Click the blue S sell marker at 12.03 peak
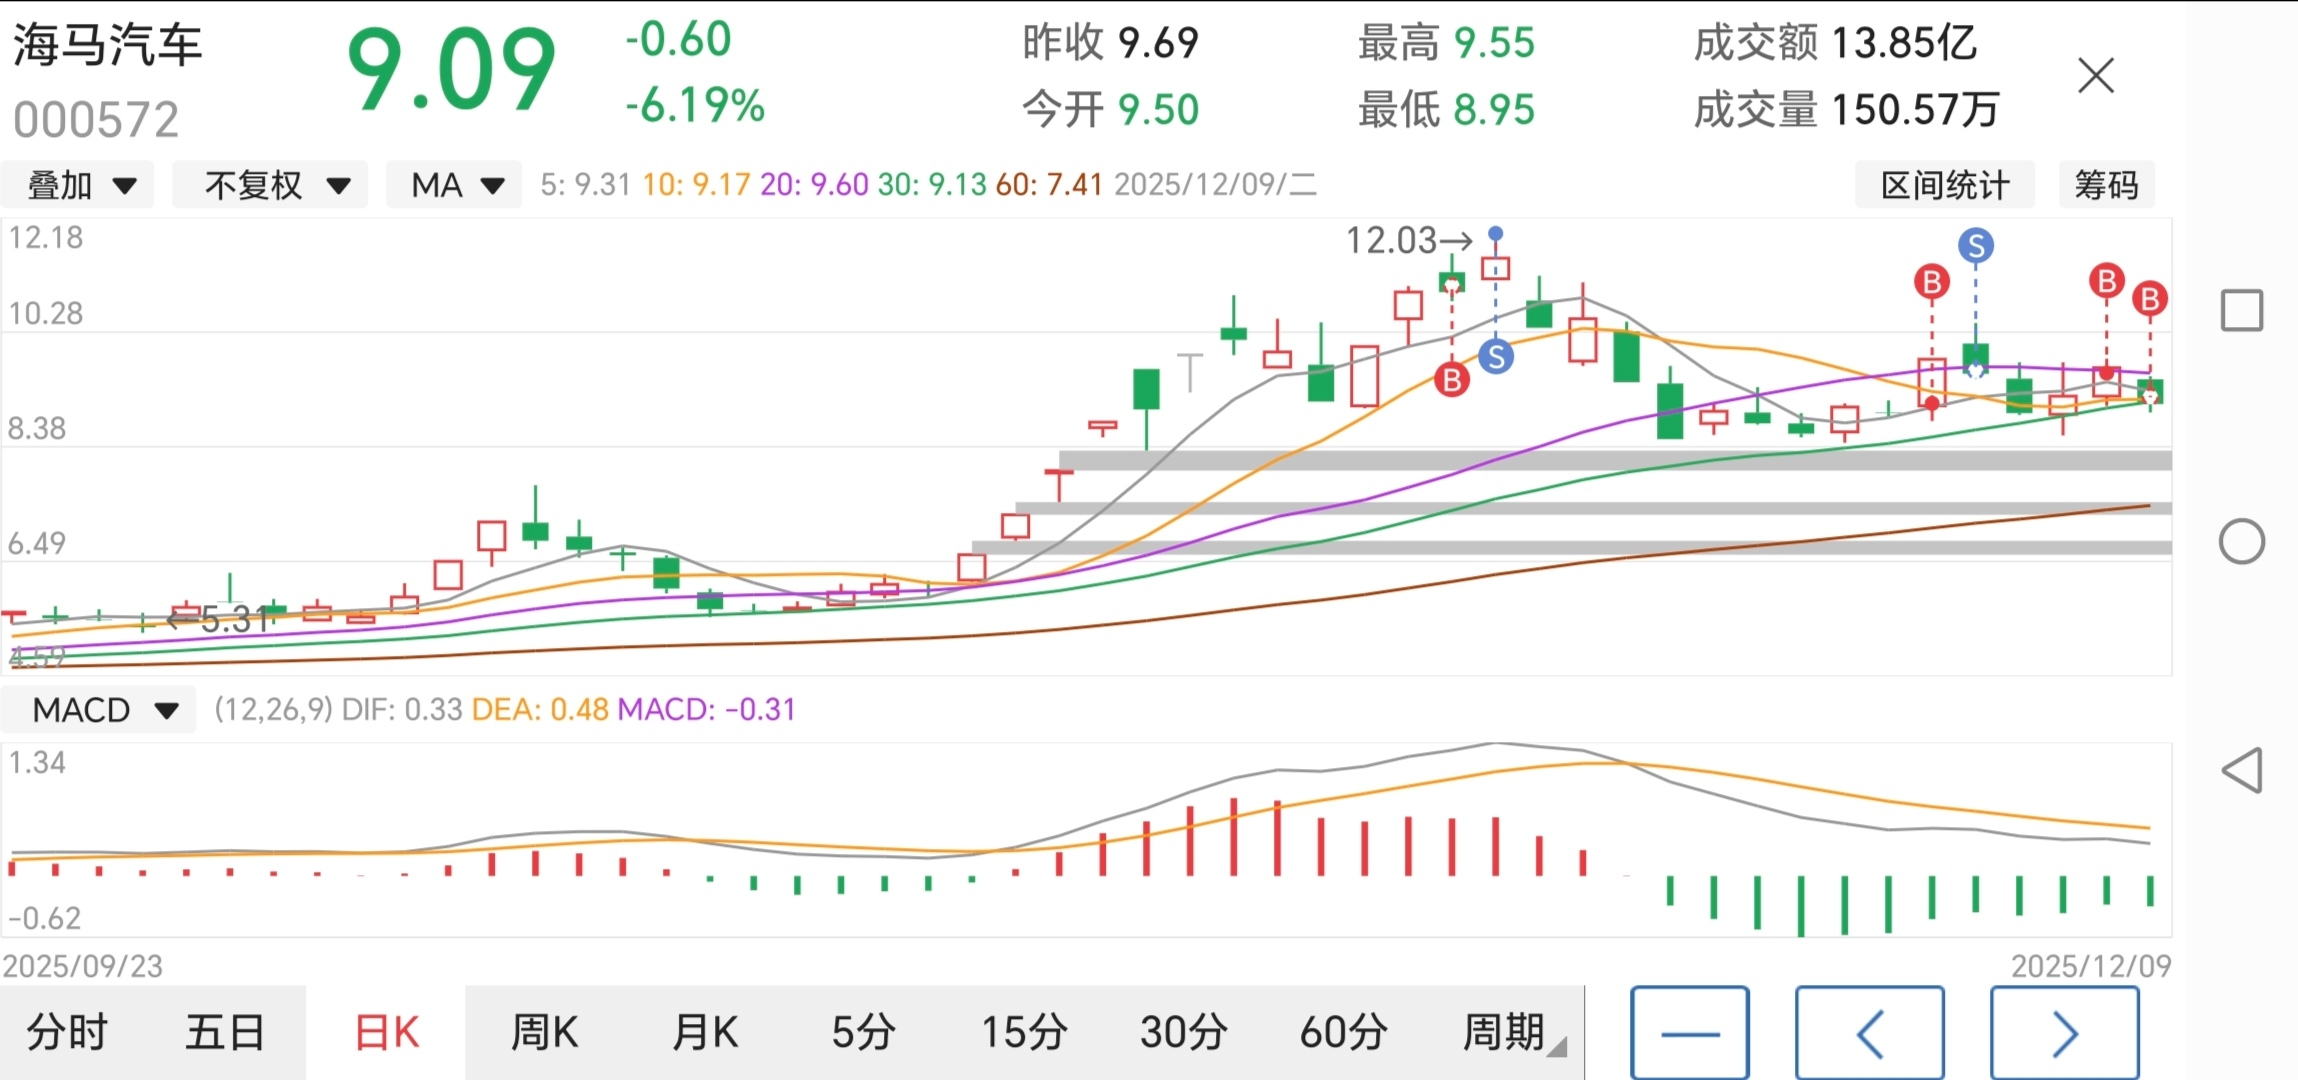The height and width of the screenshot is (1080, 2298). click(1495, 356)
